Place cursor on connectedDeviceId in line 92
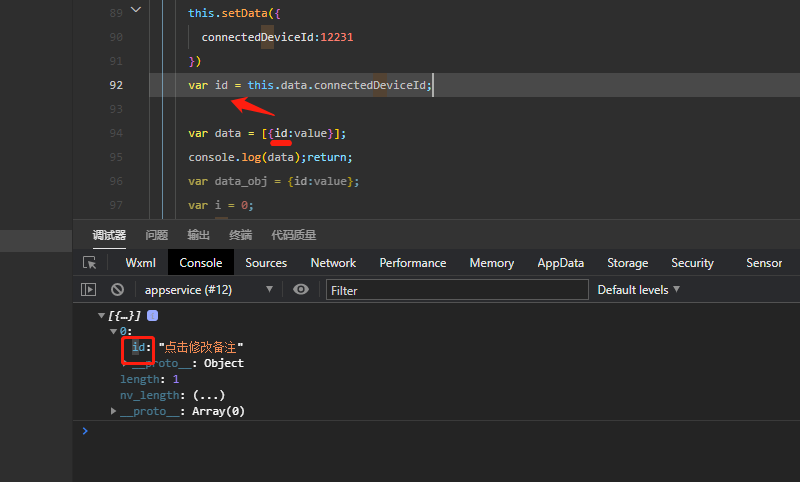This screenshot has width=800, height=482. tap(370, 85)
